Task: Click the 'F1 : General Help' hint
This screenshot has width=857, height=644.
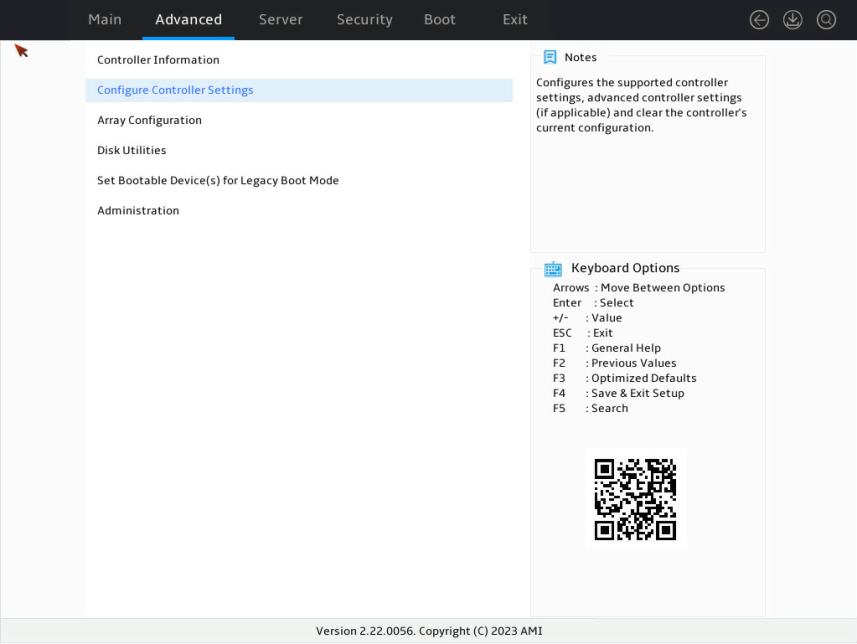Action: pyautogui.click(x=607, y=348)
